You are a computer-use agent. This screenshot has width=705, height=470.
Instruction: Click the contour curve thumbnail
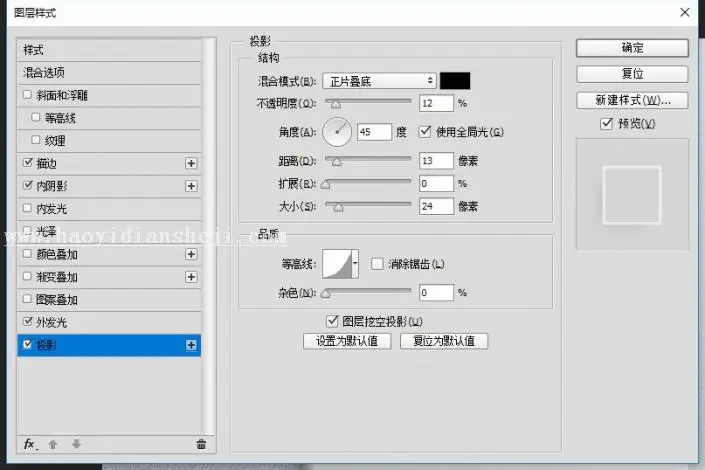tap(337, 264)
